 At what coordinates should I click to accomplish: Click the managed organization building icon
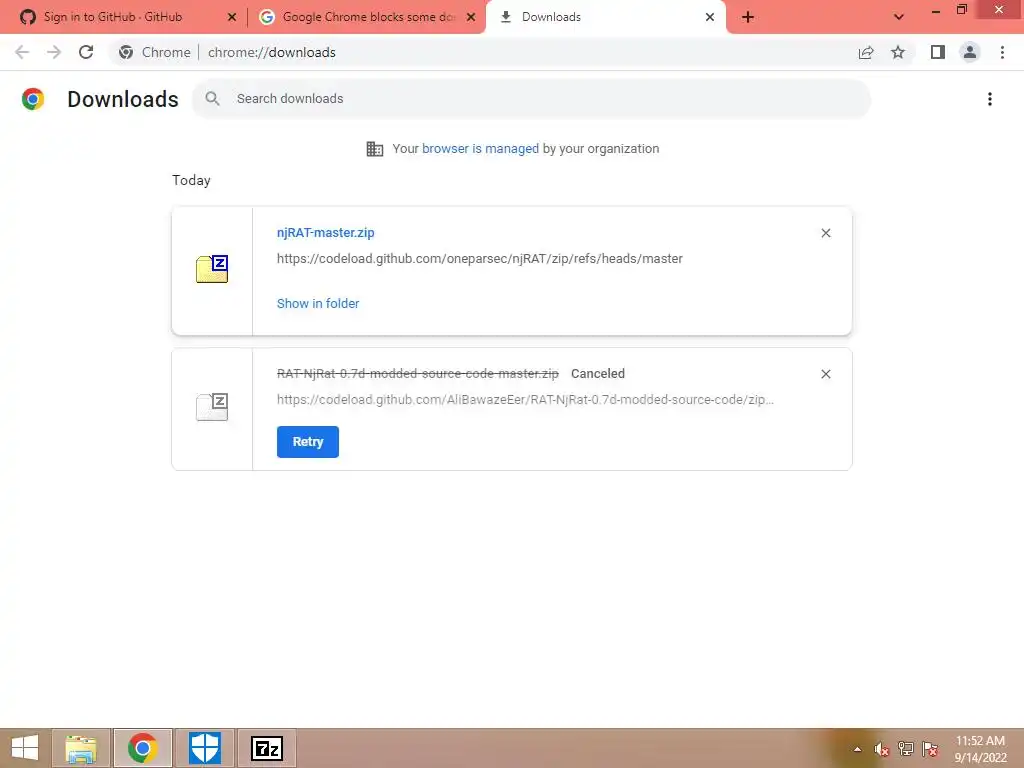coord(374,149)
